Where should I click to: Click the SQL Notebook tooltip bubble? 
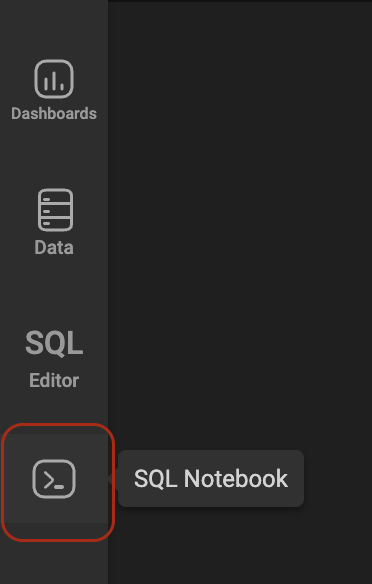(211, 479)
